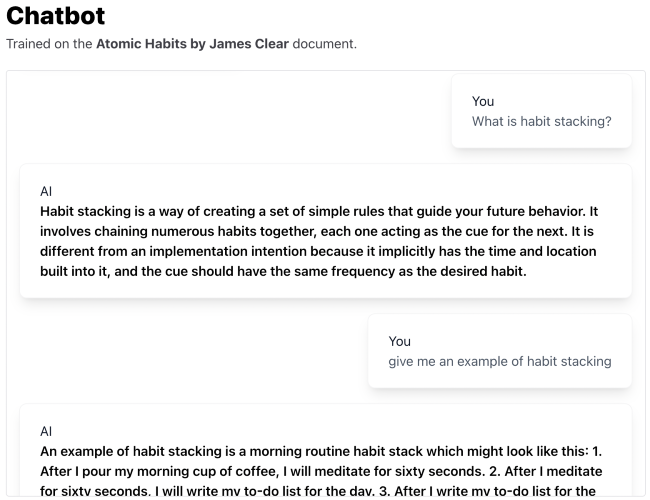The image size is (650, 500).
Task: Click "give me an example of habit stacking" message
Action: (x=499, y=361)
